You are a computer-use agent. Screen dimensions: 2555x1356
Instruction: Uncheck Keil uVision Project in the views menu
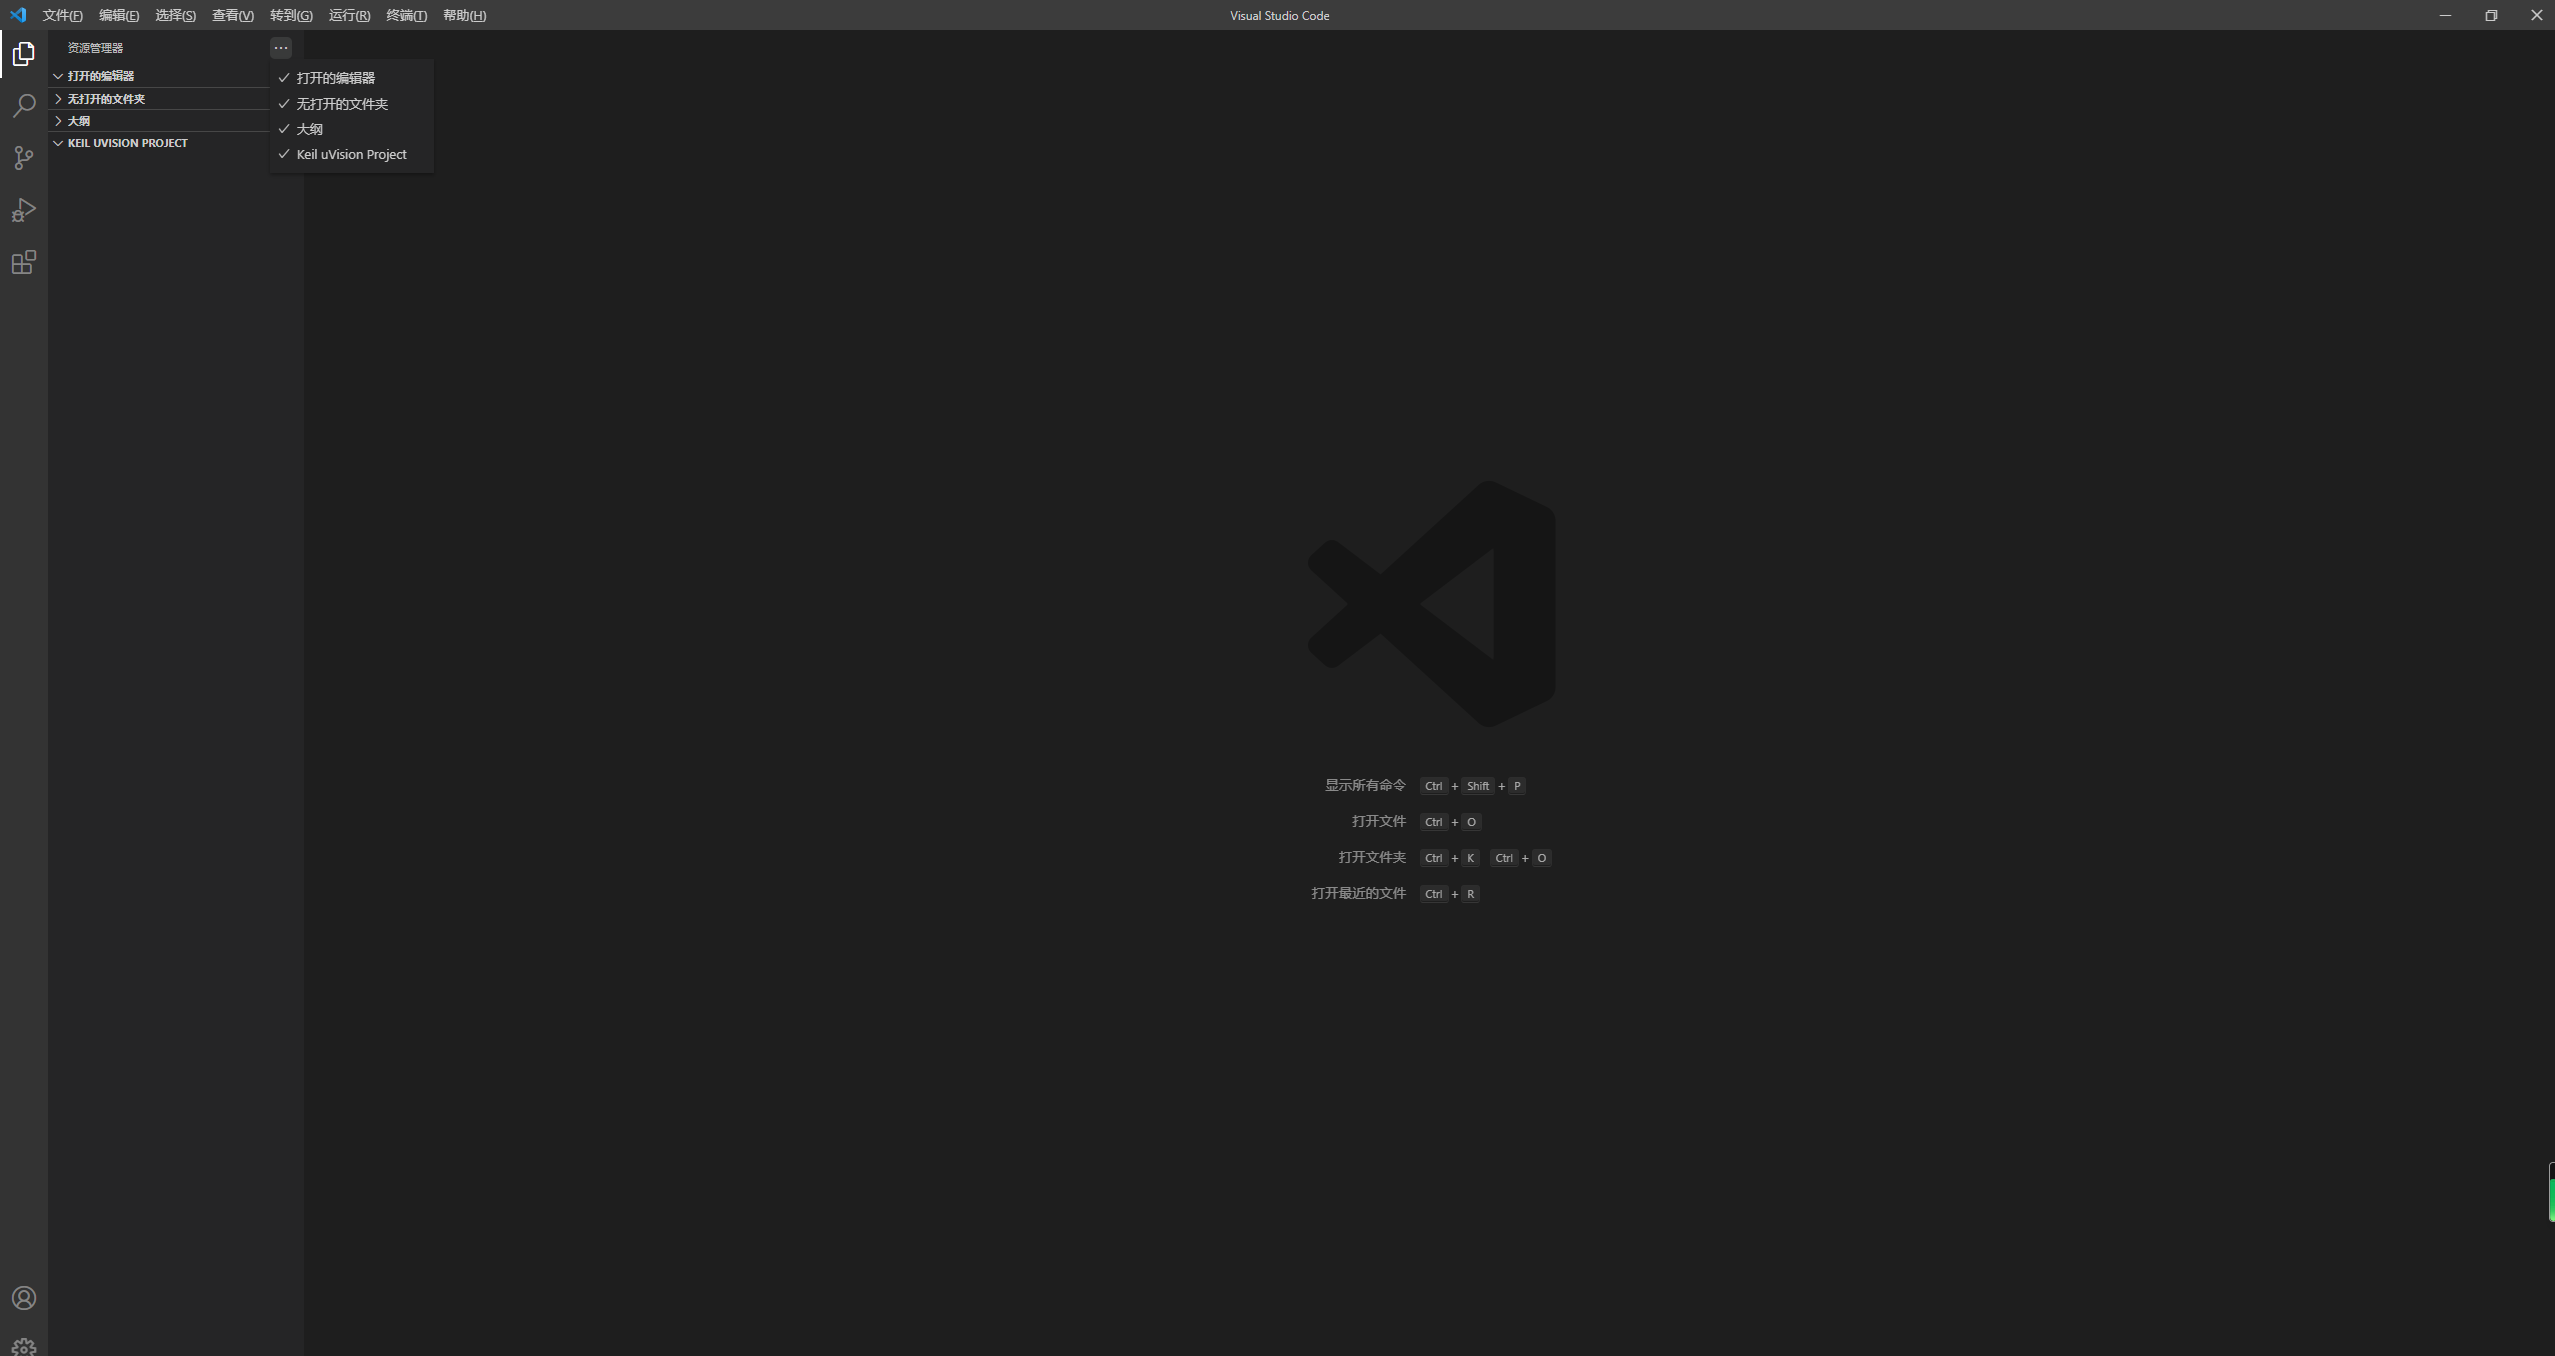[x=351, y=154]
